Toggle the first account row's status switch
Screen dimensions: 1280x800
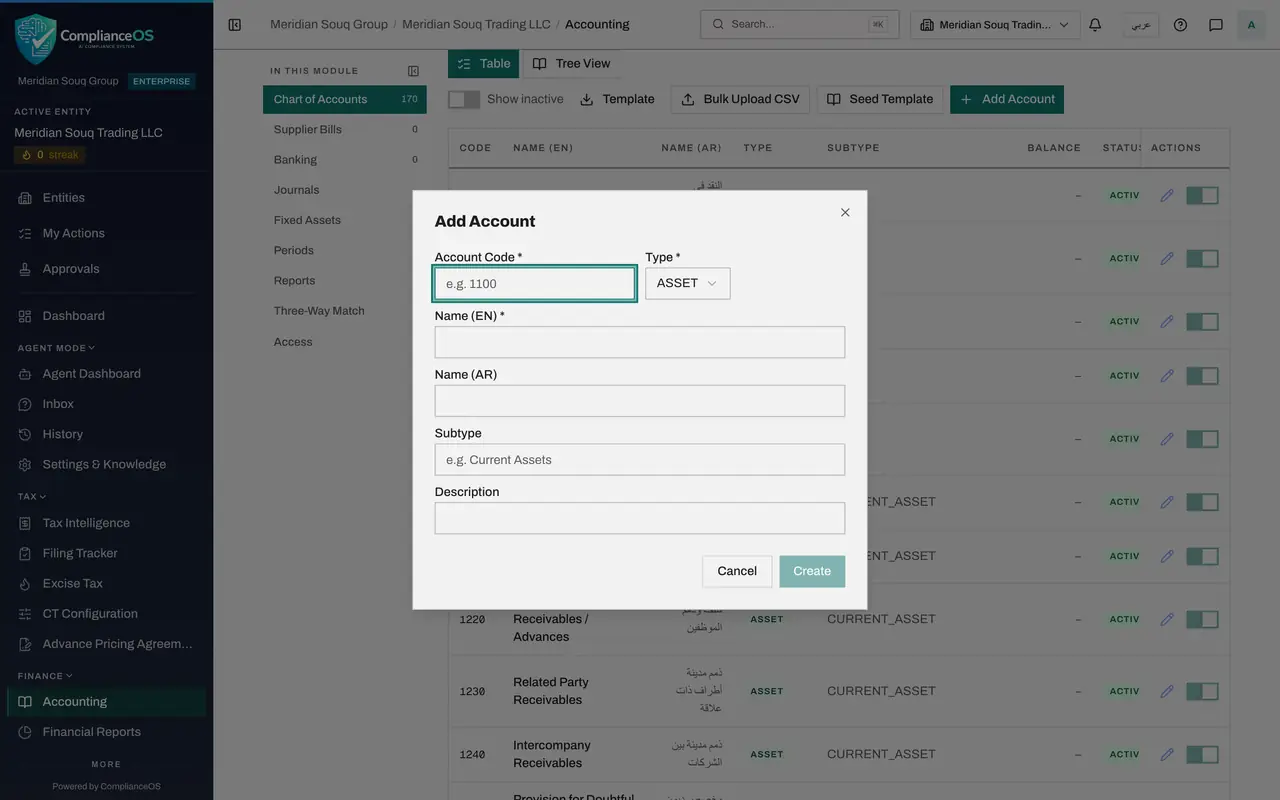(x=1202, y=195)
